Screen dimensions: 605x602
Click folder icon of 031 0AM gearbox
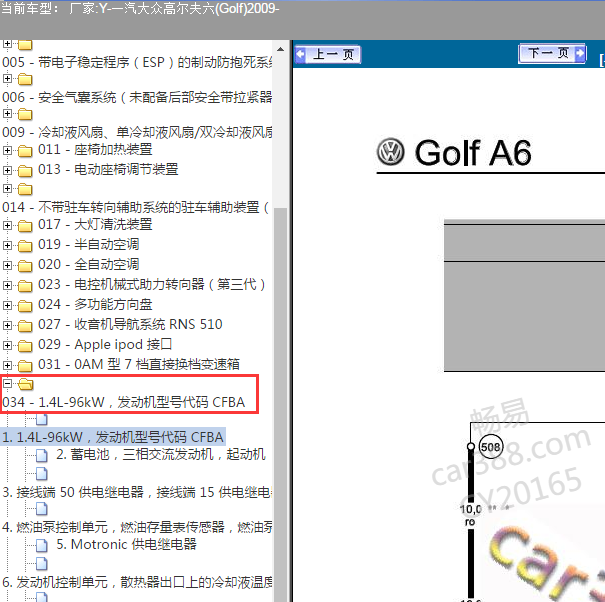click(x=25, y=365)
